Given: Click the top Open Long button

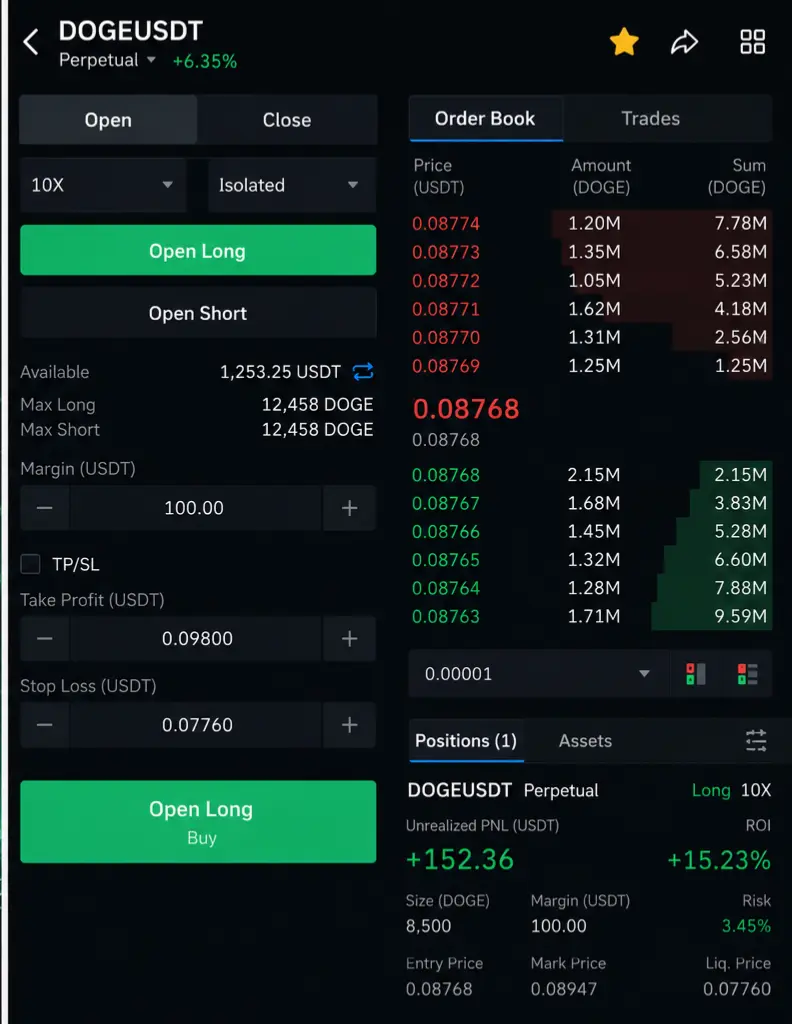Looking at the screenshot, I should pos(198,250).
